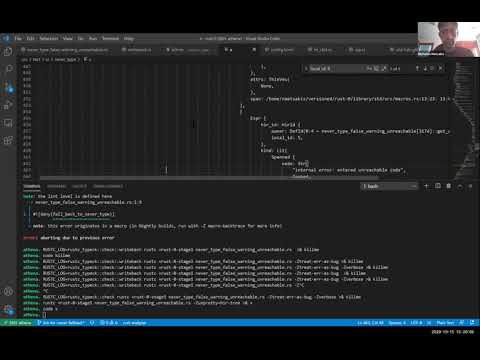Maximize the panel size with chevron
The image size is (480, 360).
(x=460, y=186)
